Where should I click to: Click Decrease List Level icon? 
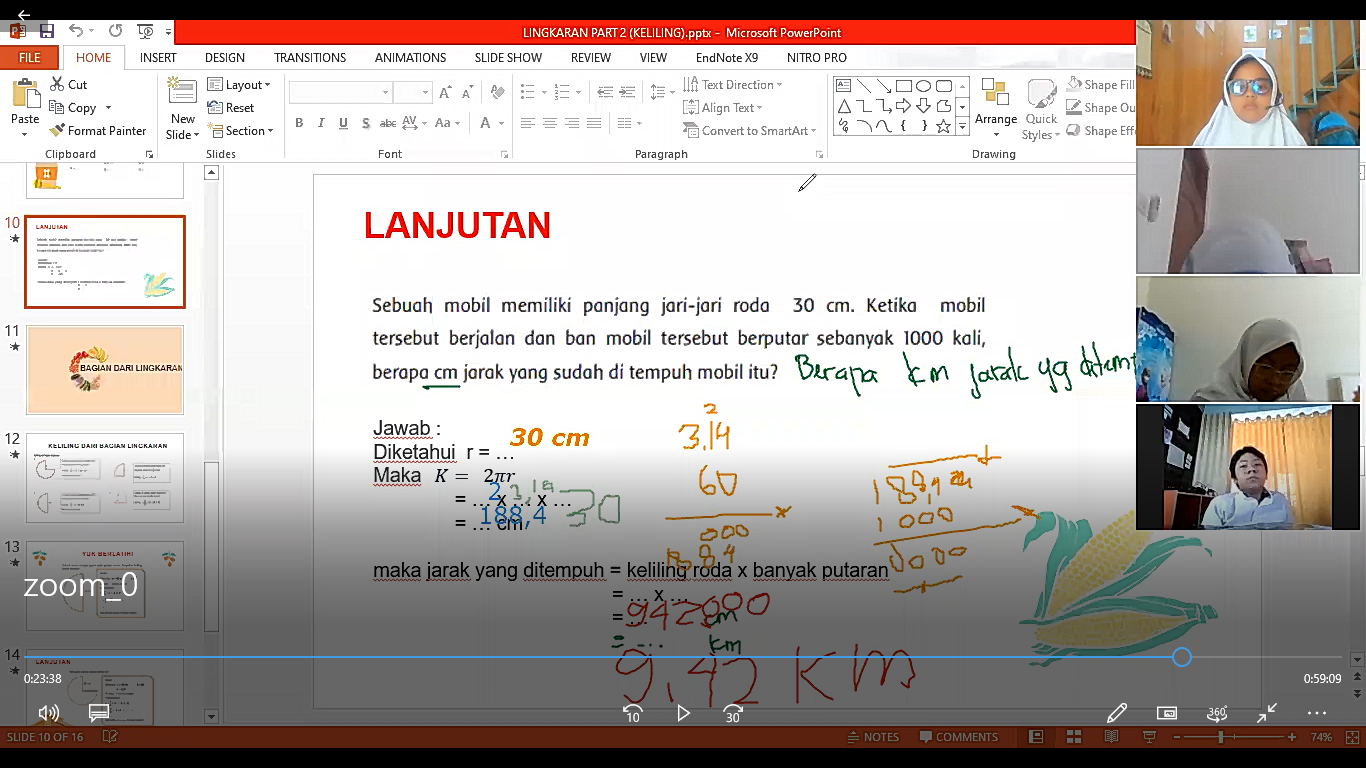(x=604, y=92)
